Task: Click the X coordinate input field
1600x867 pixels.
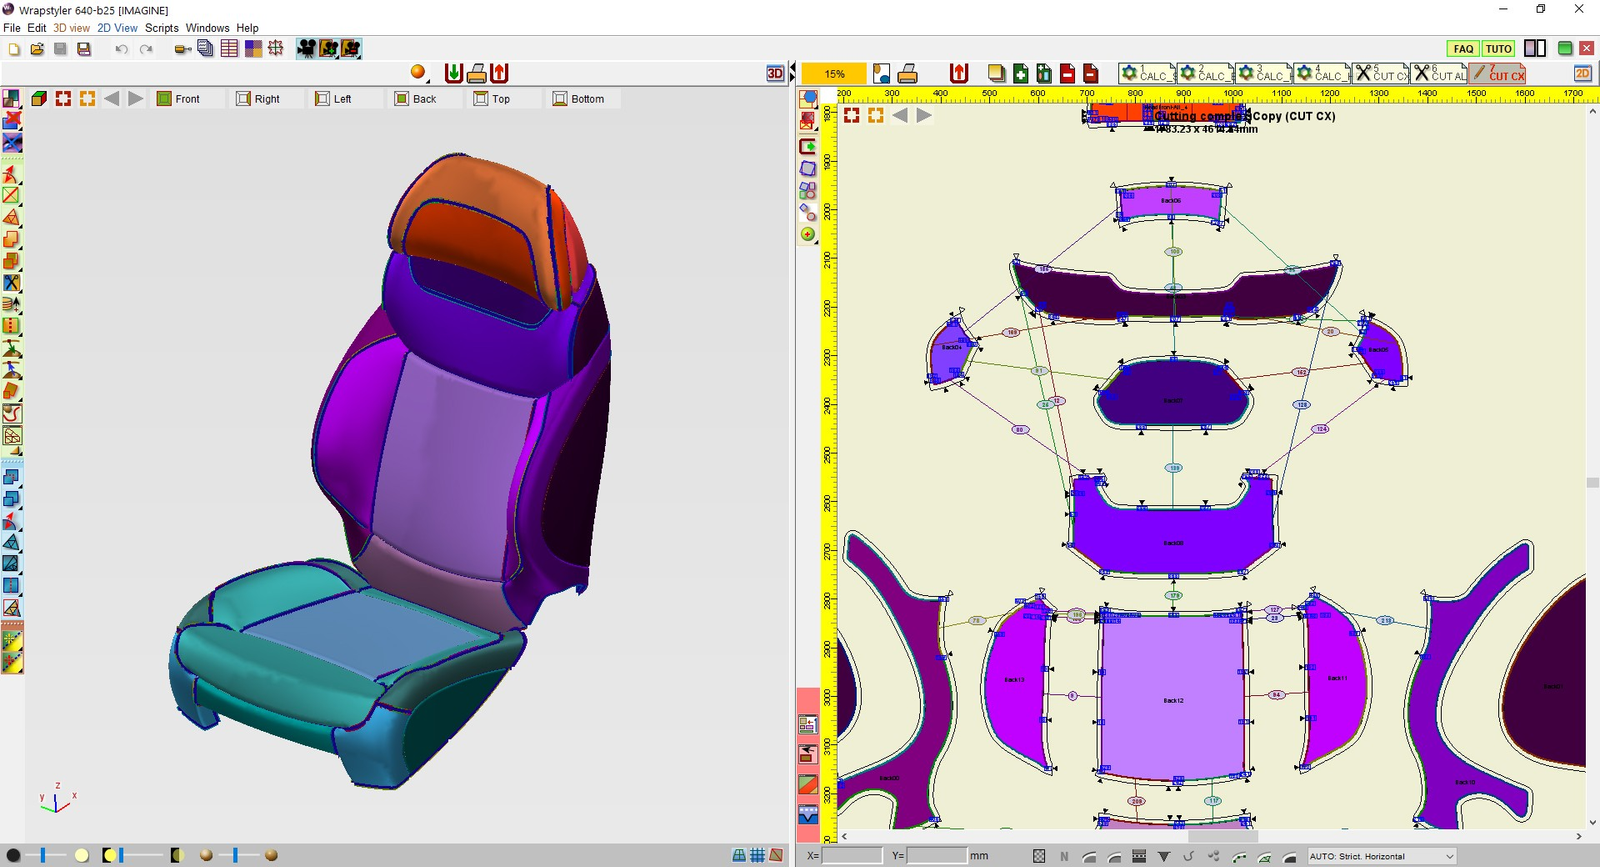Action: pos(852,856)
